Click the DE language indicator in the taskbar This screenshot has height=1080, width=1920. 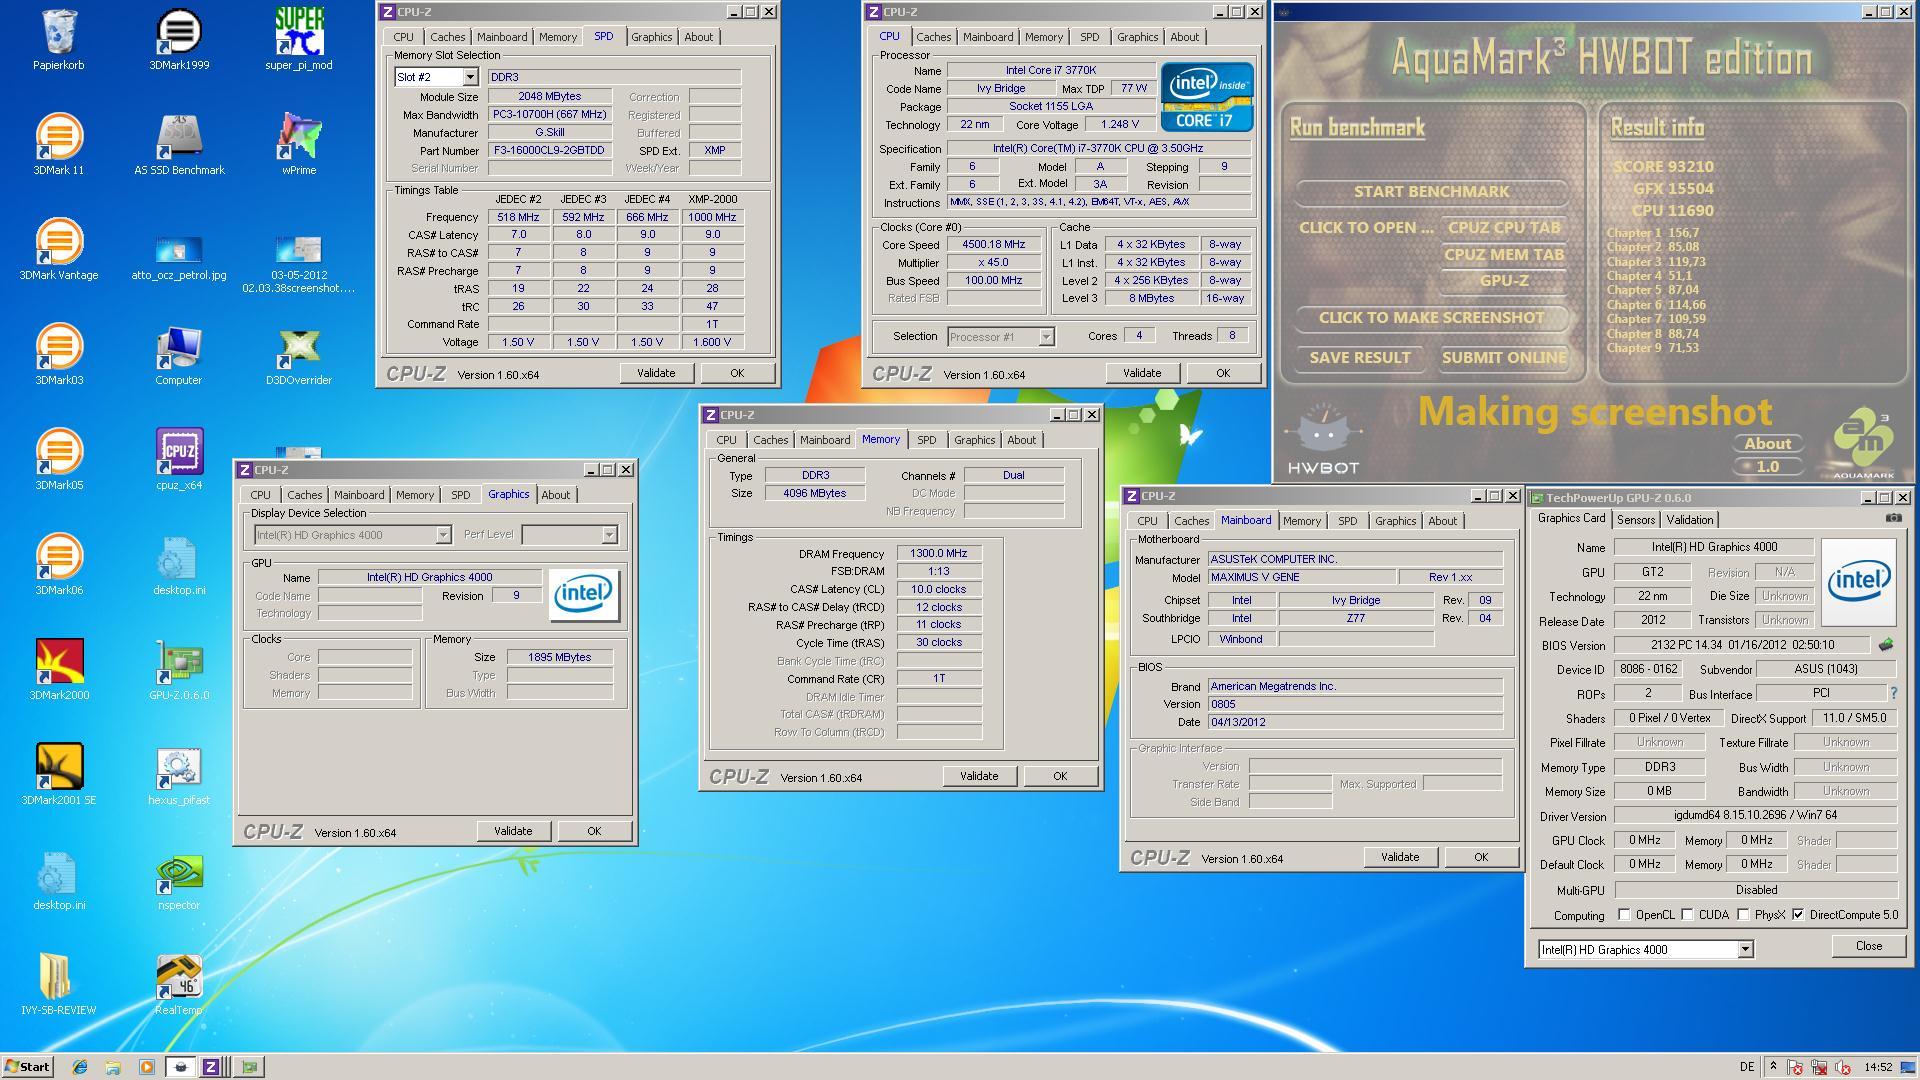[x=1747, y=1067]
